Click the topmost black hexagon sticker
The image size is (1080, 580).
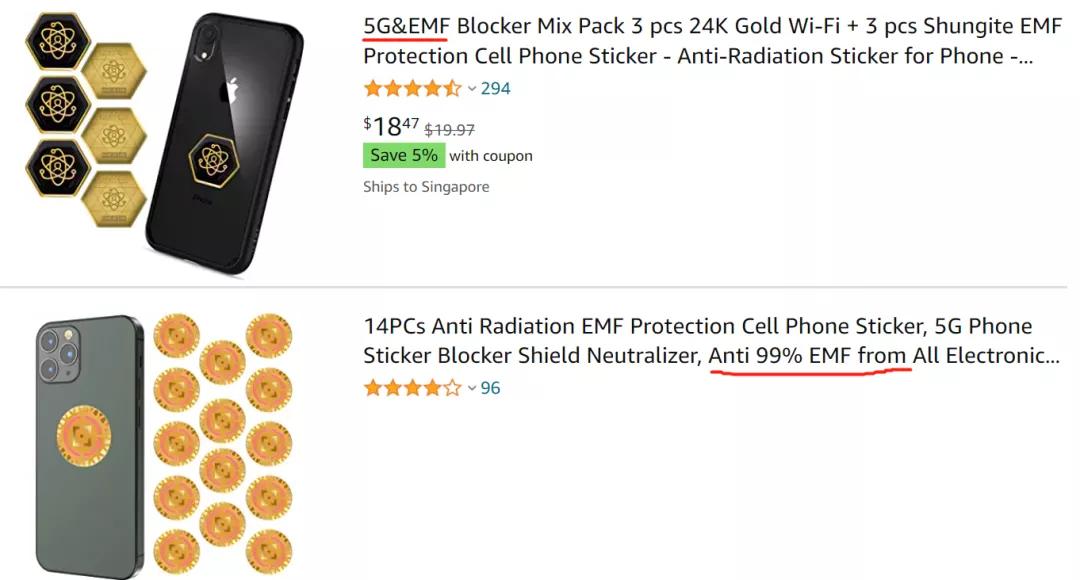tap(58, 41)
